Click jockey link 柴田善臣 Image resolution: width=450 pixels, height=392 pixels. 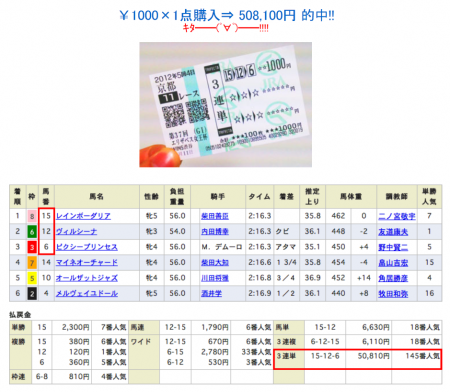pyautogui.click(x=215, y=216)
